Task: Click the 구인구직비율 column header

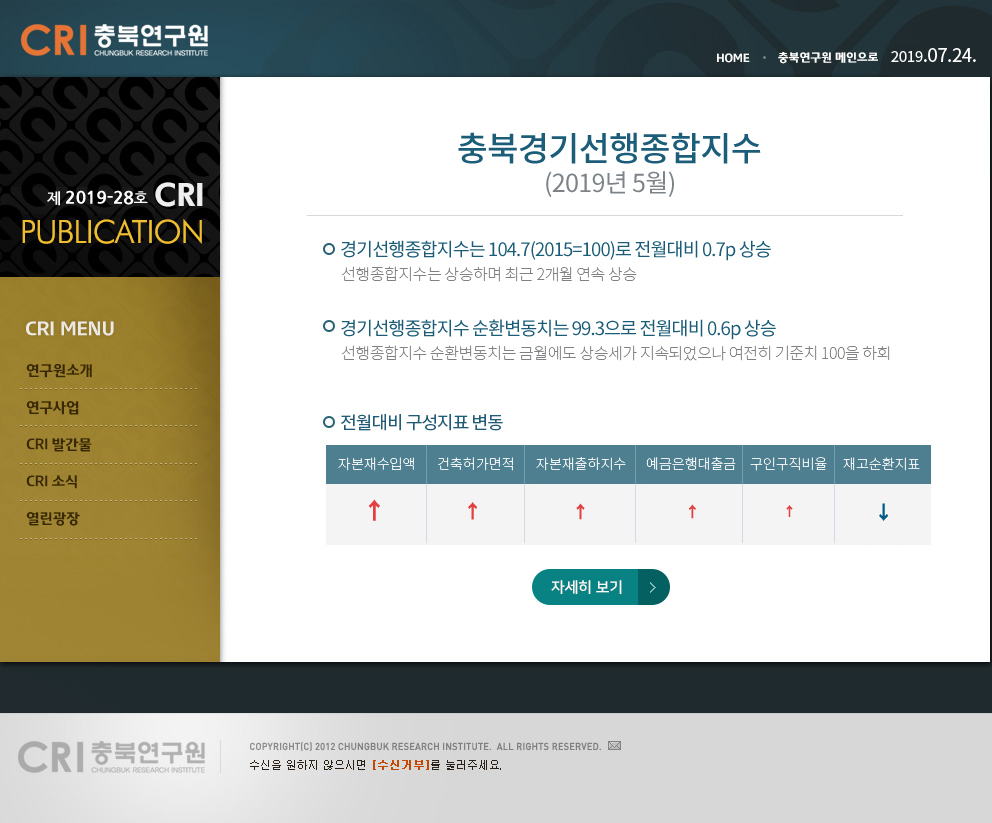Action: pos(788,464)
